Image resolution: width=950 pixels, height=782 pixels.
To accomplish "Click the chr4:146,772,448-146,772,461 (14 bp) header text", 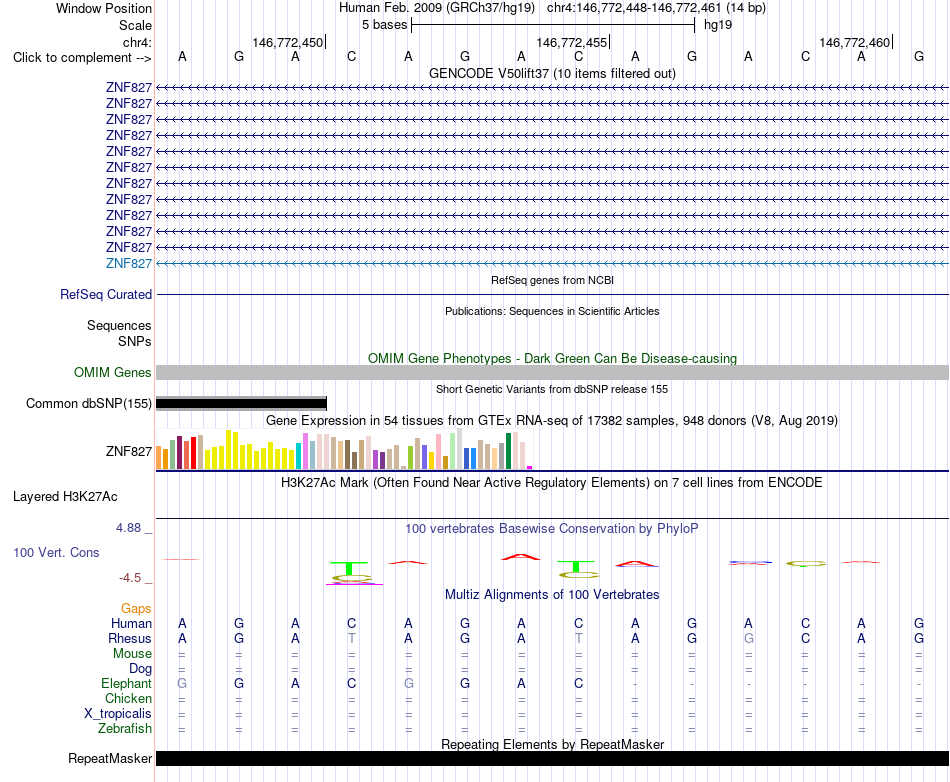I will pyautogui.click(x=656, y=8).
